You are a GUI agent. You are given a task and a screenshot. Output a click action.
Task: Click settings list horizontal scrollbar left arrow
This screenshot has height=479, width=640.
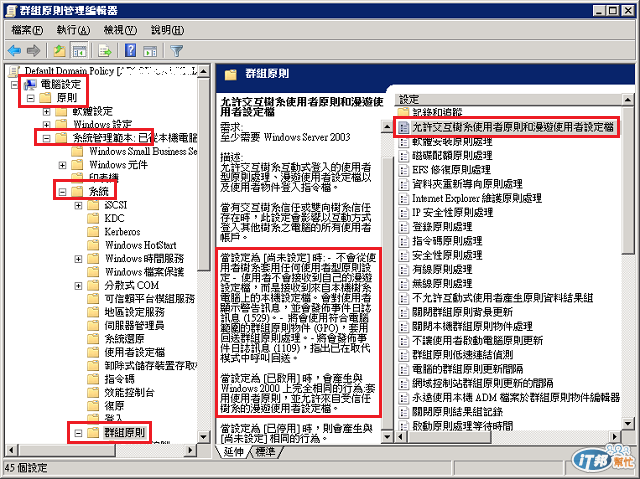coord(401,437)
